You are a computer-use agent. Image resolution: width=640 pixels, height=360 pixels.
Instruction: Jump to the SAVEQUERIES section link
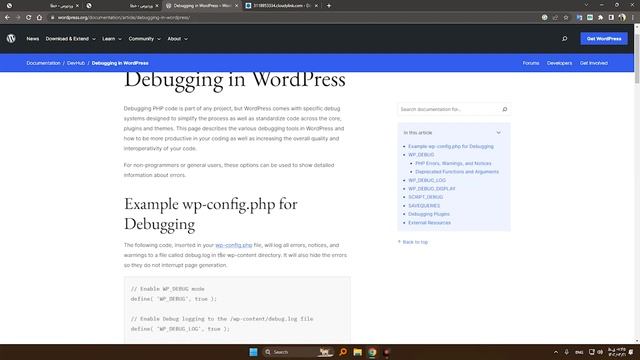tap(424, 206)
